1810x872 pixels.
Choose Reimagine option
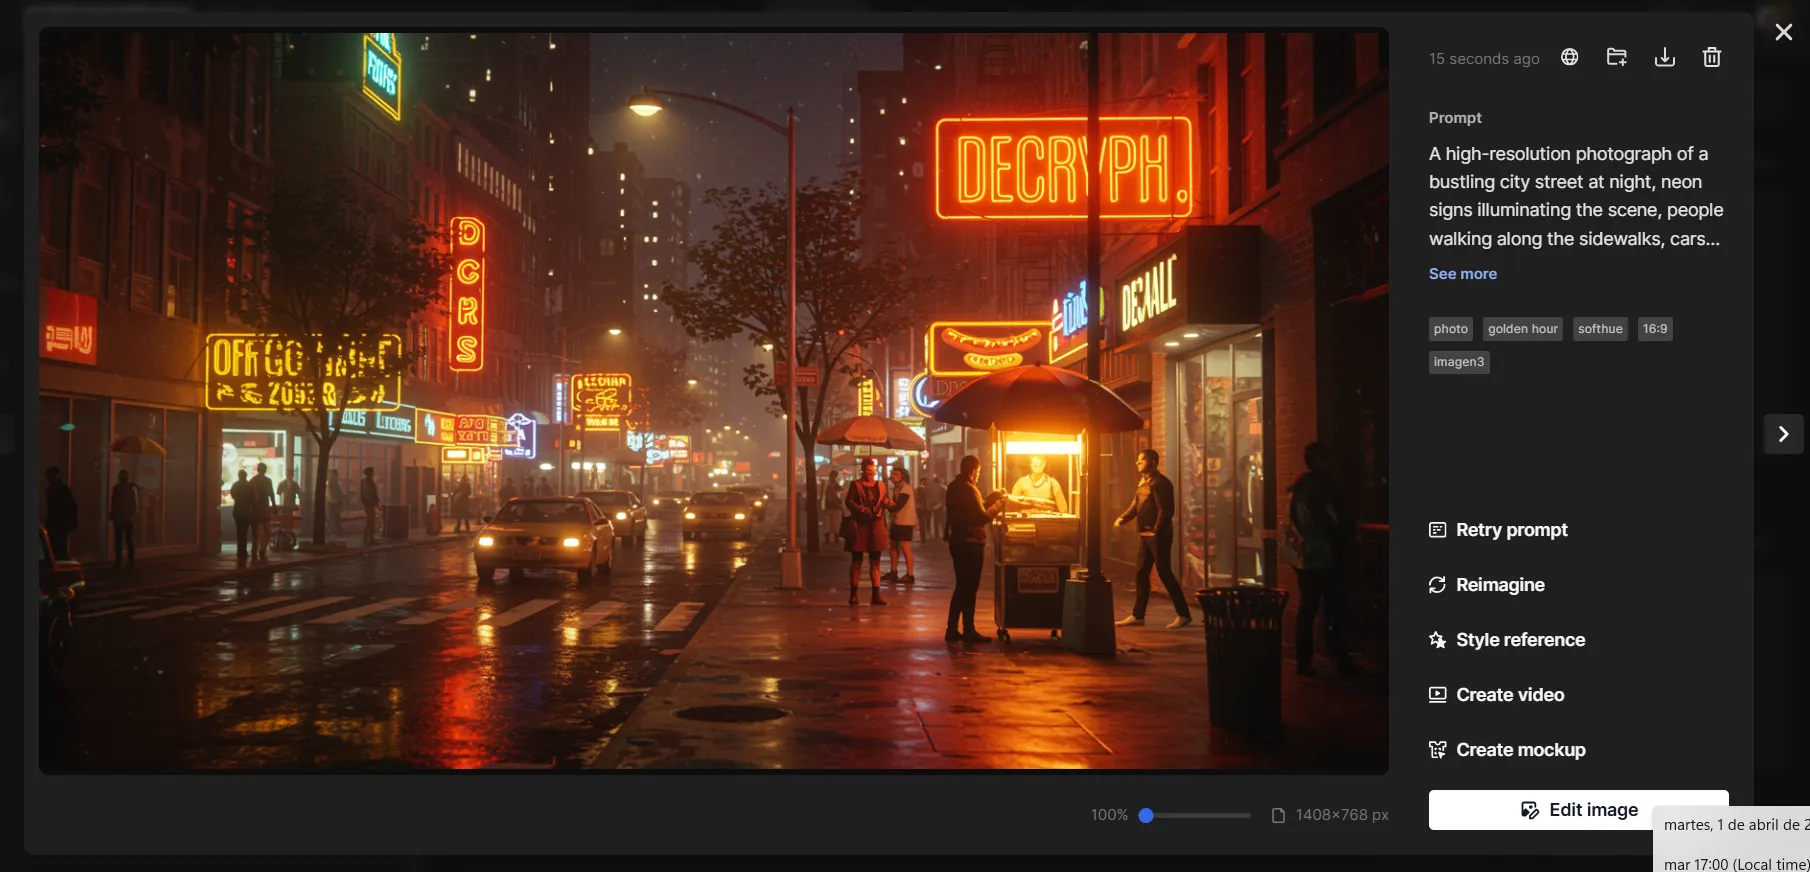point(1500,585)
